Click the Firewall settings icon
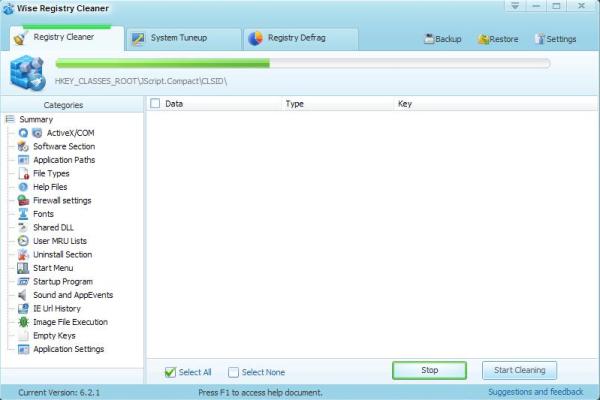 pos(23,201)
